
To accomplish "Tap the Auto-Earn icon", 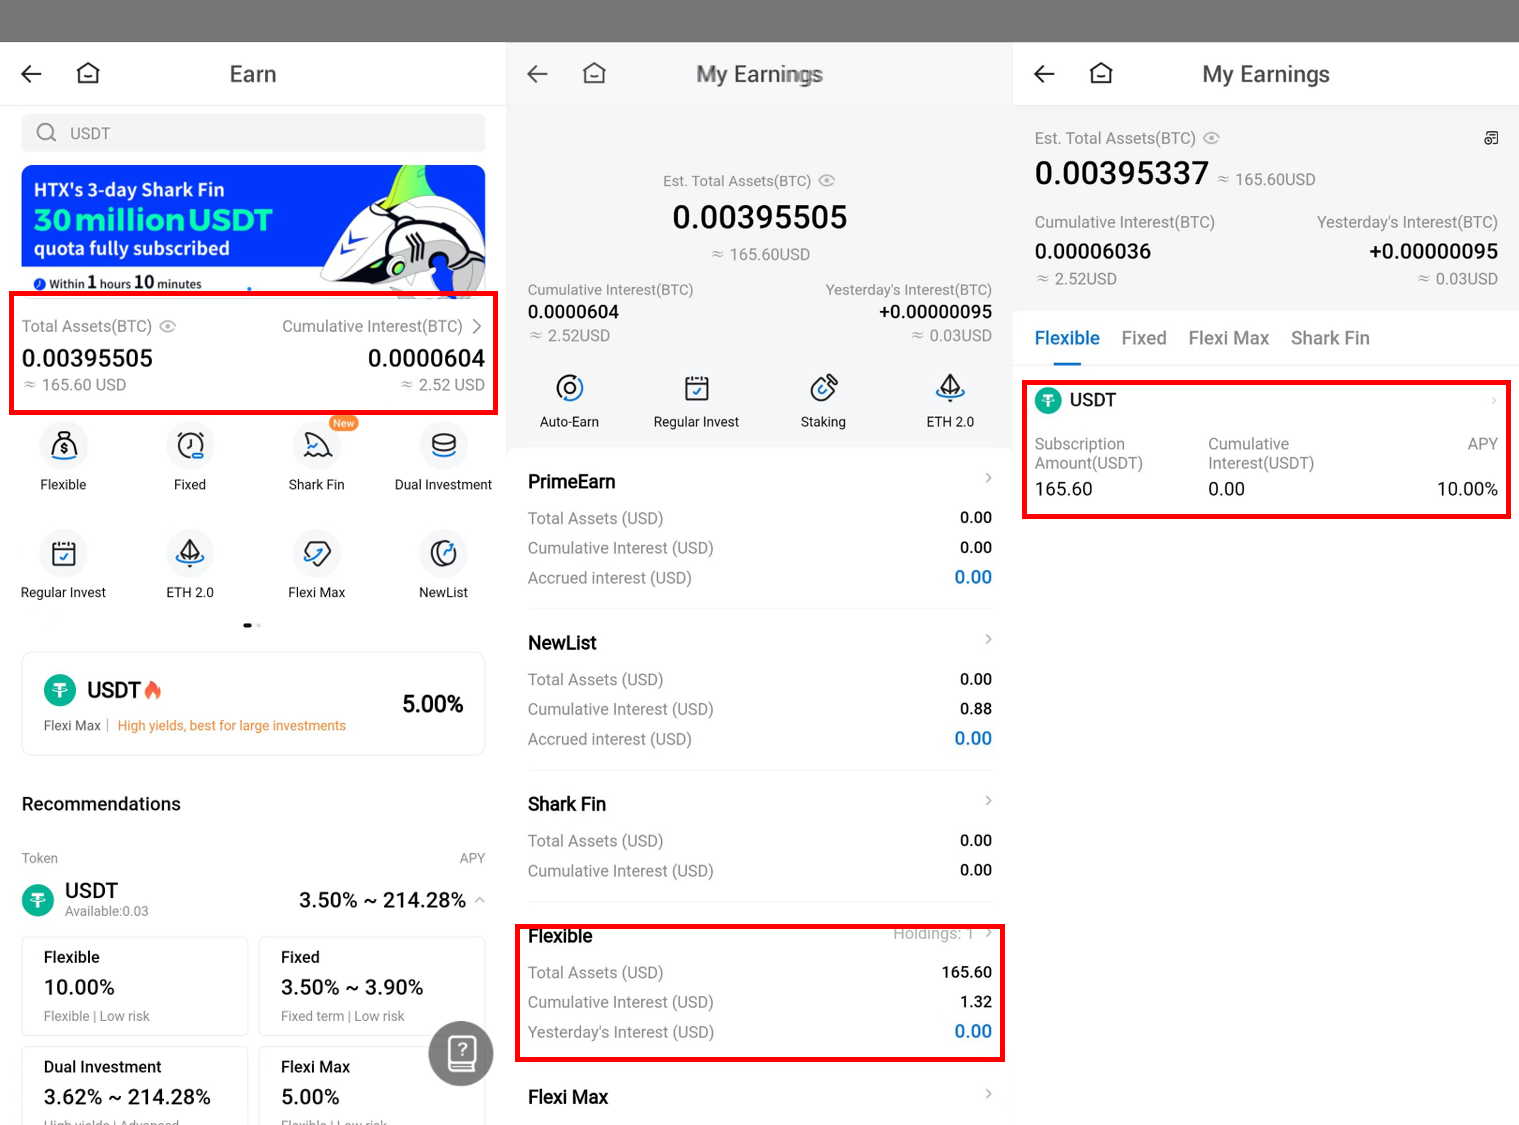I will point(569,389).
